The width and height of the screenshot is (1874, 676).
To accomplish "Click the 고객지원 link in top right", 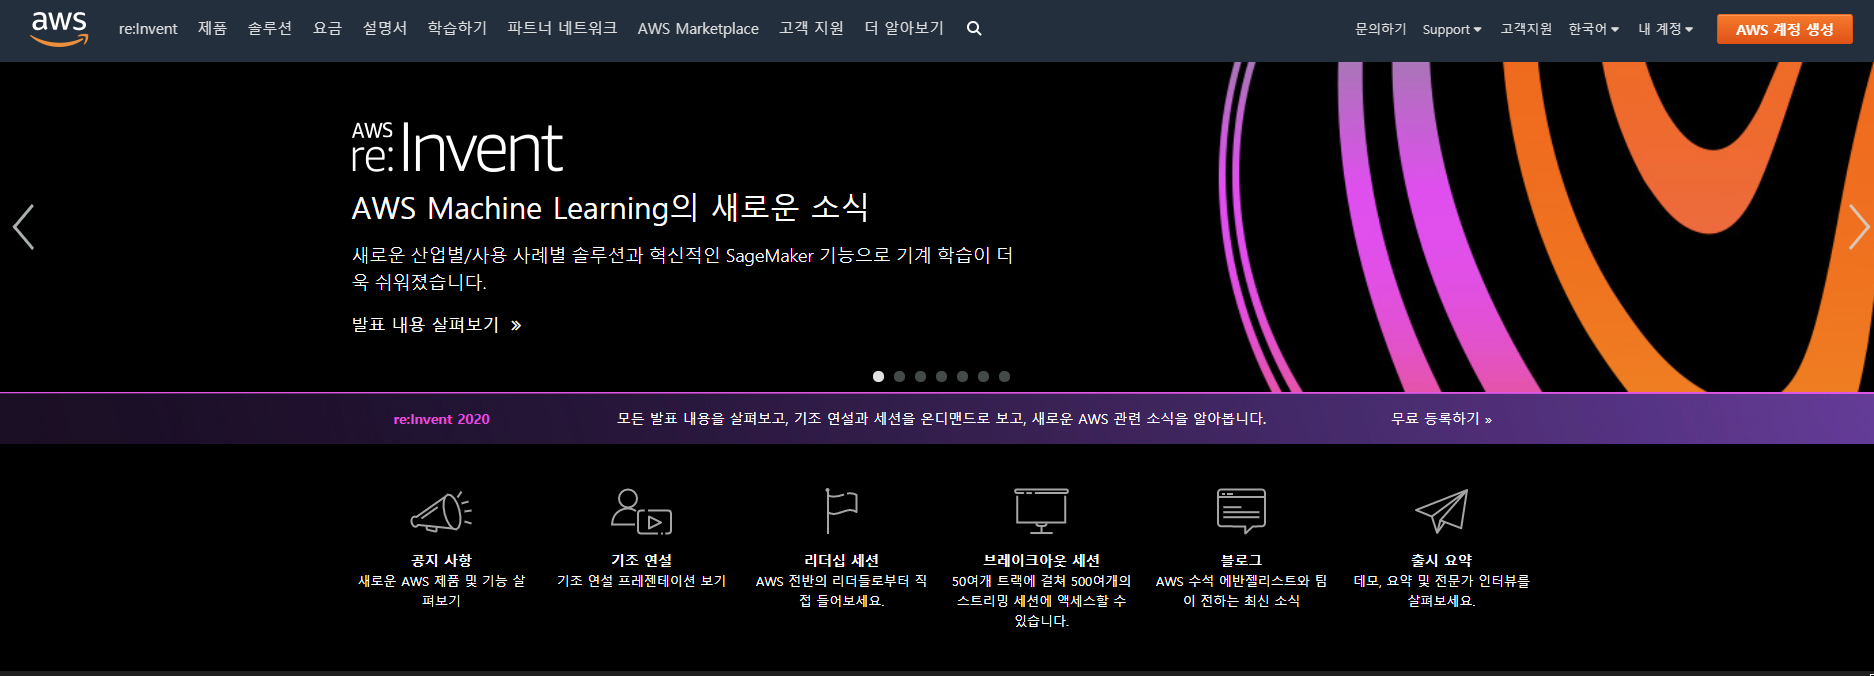I will 1526,29.
